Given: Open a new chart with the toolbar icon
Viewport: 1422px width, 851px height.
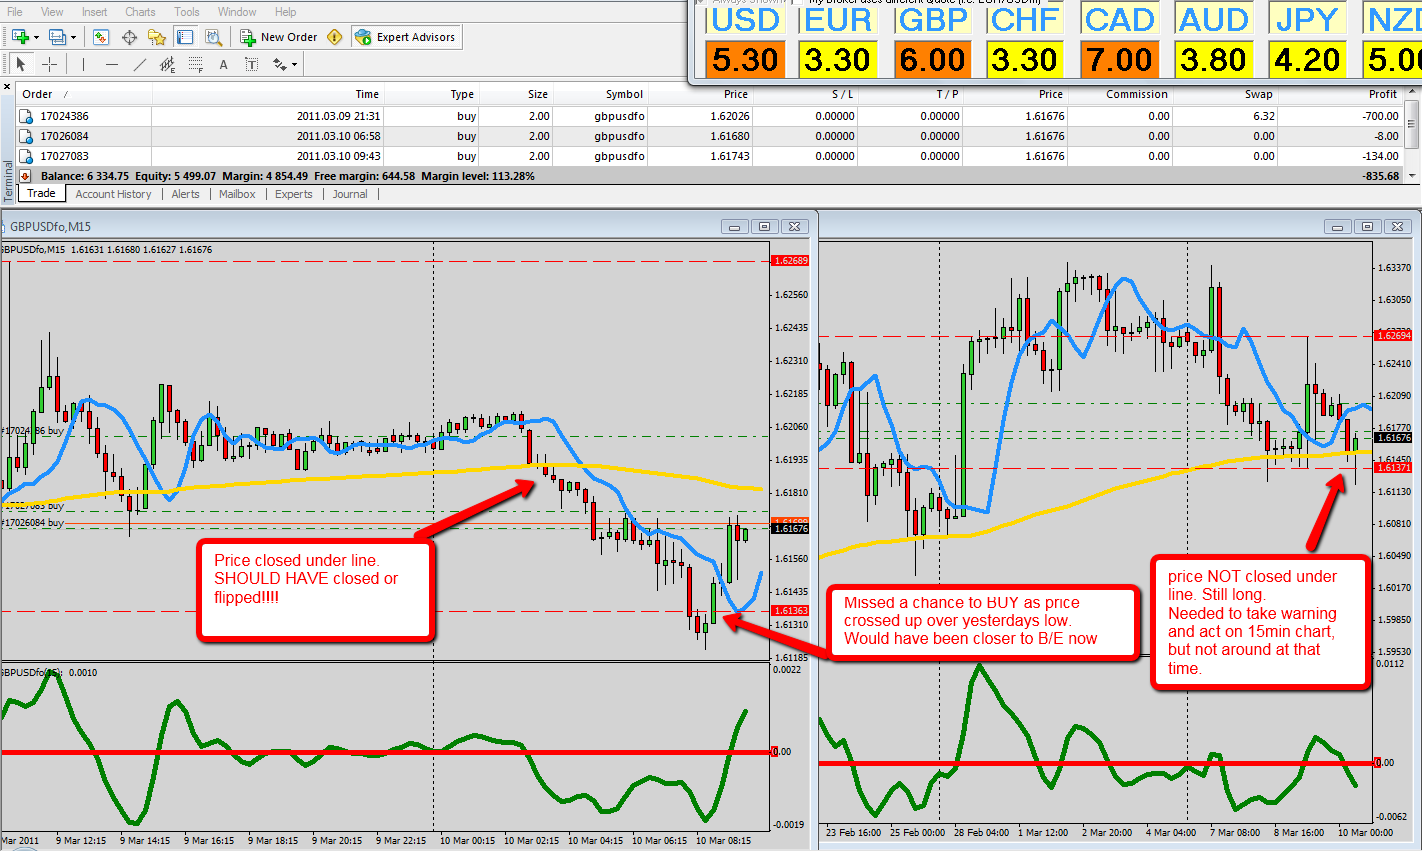Looking at the screenshot, I should pos(20,37).
